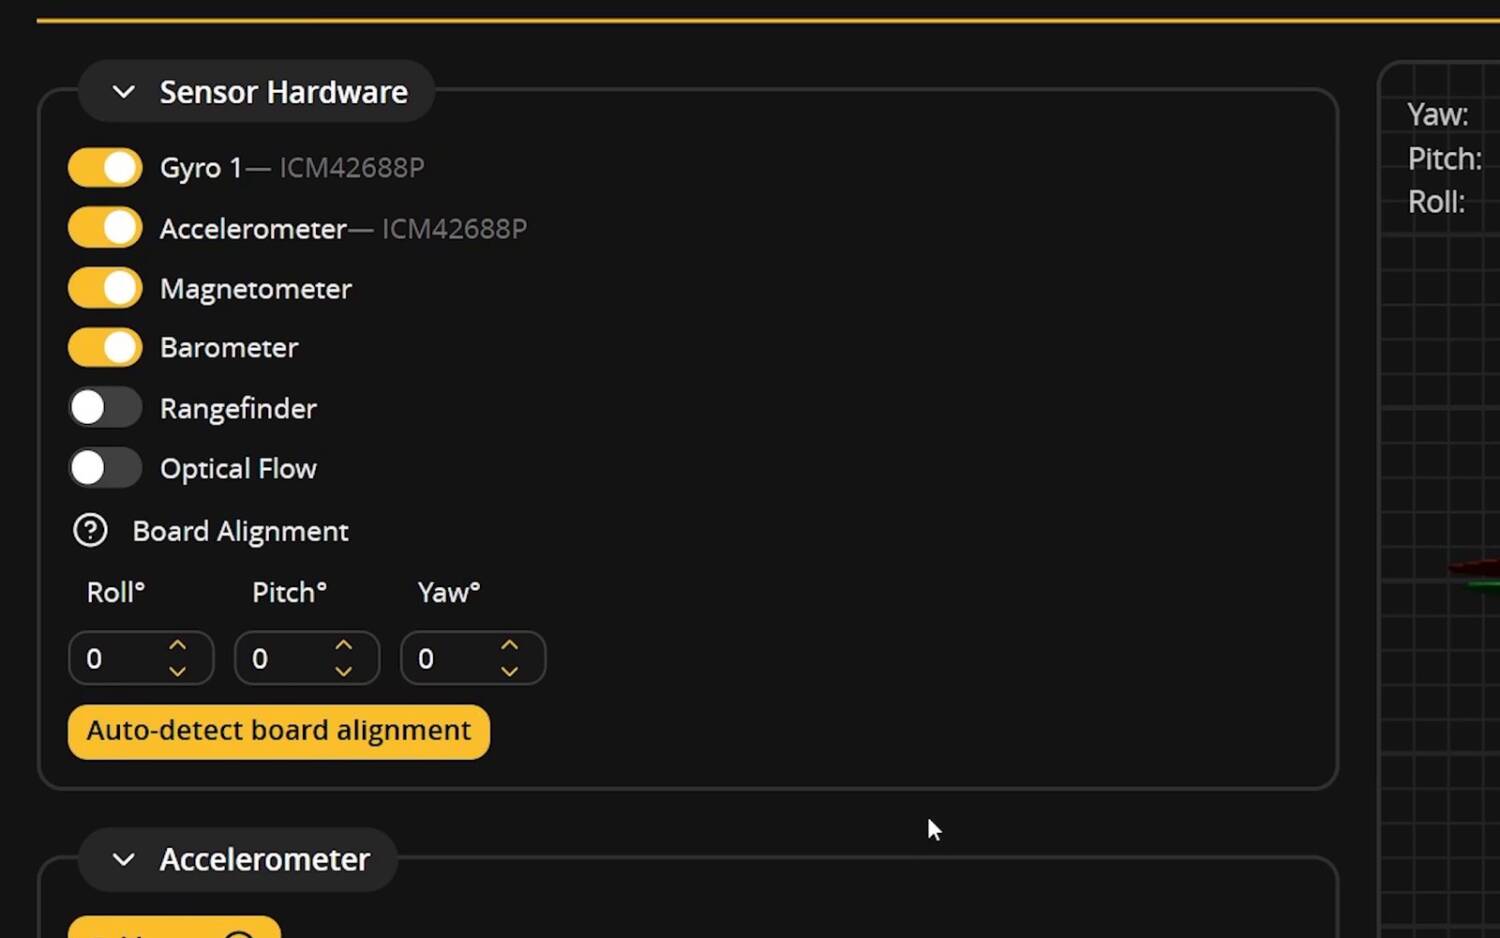
Task: Turn on the Optical Flow switch
Action: pyautogui.click(x=105, y=468)
